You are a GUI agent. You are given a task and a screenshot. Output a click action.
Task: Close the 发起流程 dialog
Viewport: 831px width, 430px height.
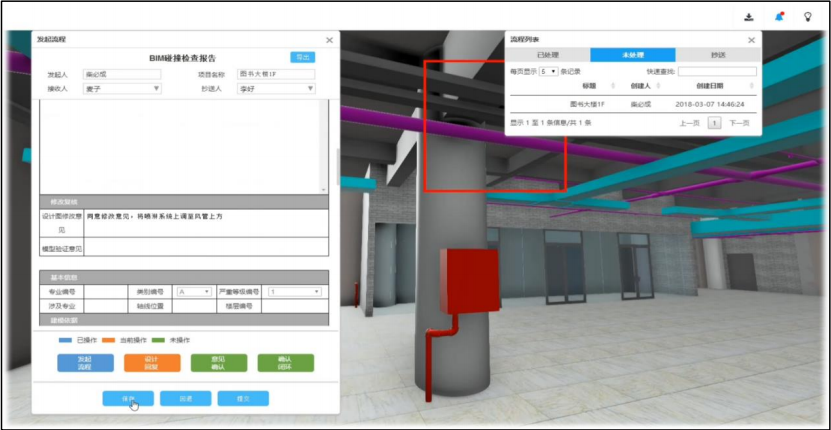click(330, 40)
